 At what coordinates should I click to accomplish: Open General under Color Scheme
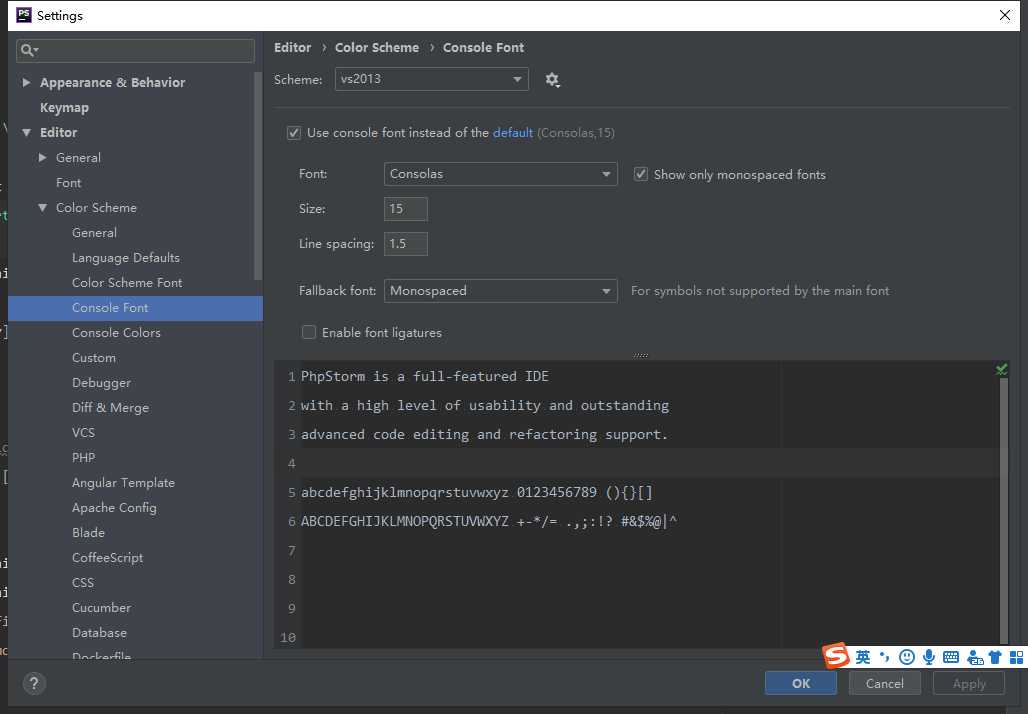(x=94, y=233)
